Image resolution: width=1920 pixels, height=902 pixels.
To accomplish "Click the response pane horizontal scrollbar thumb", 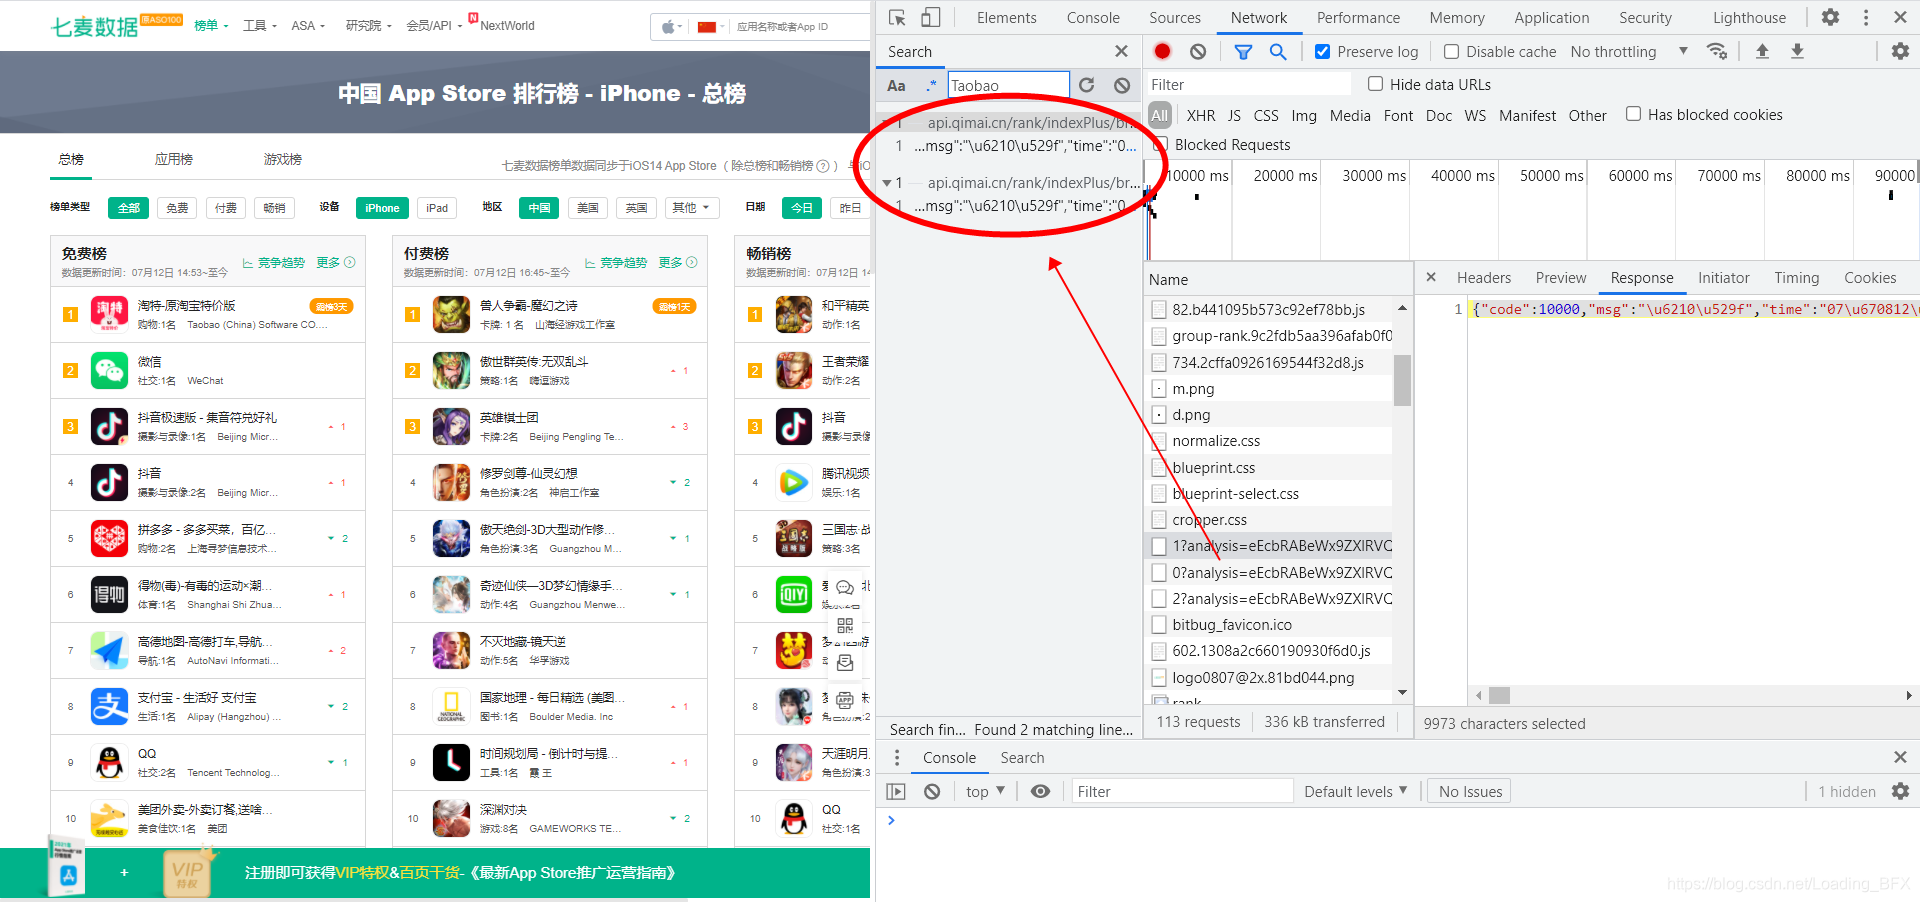I will click(x=1499, y=695).
